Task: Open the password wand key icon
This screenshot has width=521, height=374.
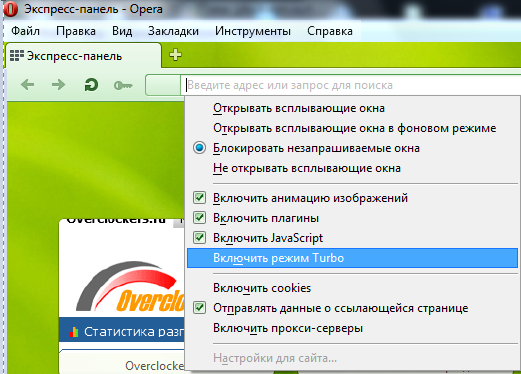Action: [x=123, y=86]
